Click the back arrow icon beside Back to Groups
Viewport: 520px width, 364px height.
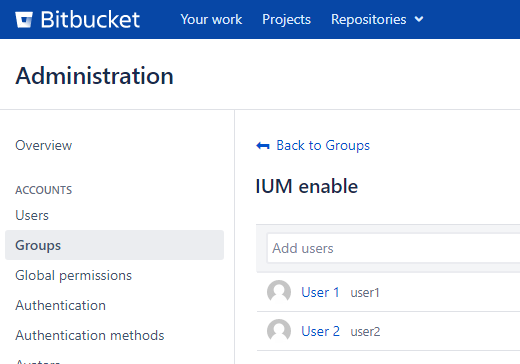coord(263,146)
